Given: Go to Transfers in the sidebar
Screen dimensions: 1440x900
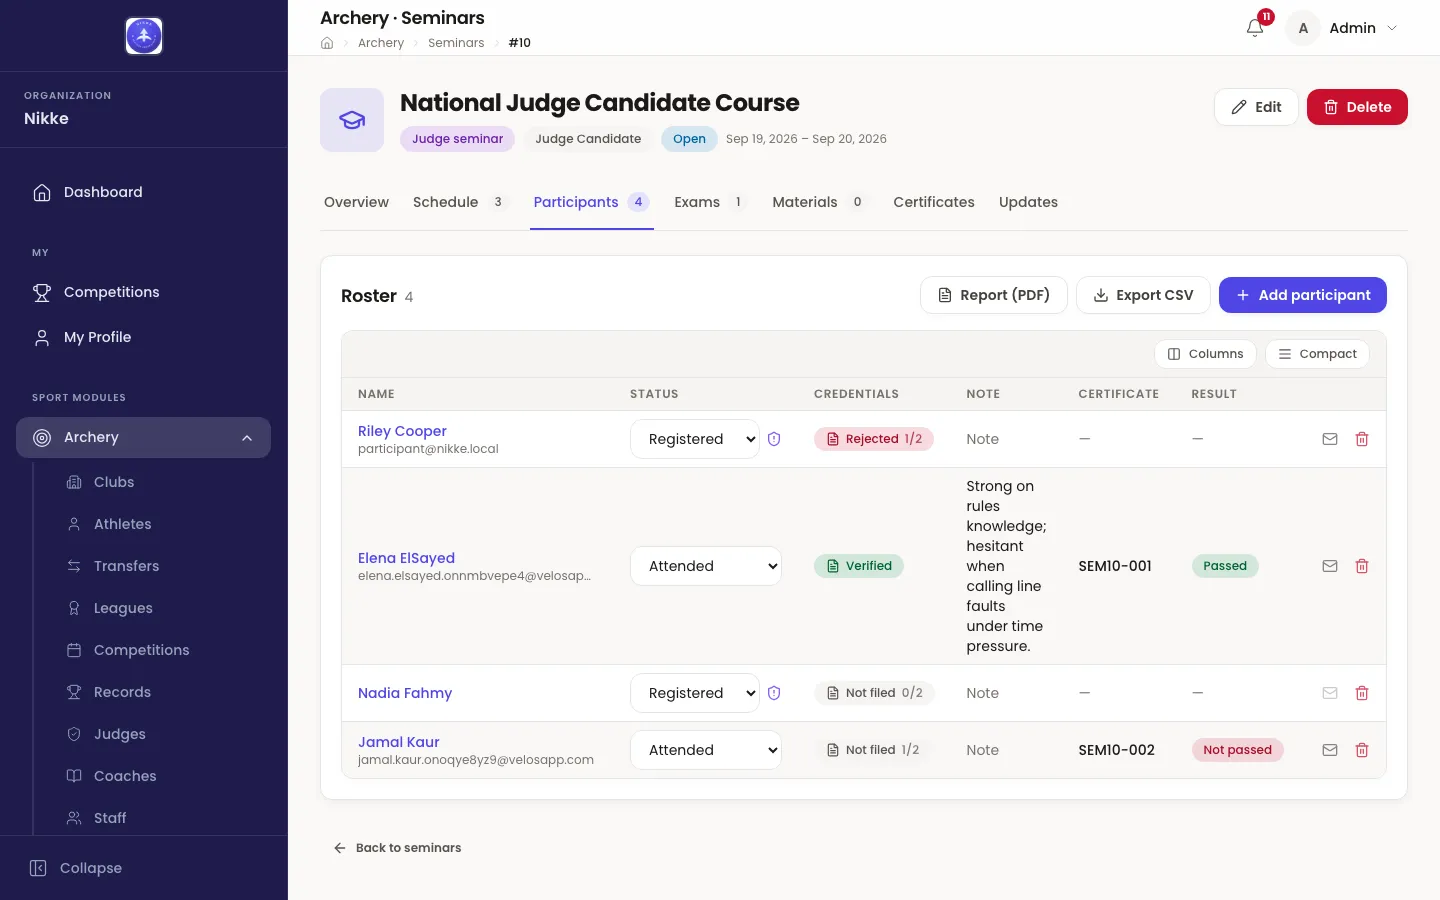Looking at the screenshot, I should (126, 566).
